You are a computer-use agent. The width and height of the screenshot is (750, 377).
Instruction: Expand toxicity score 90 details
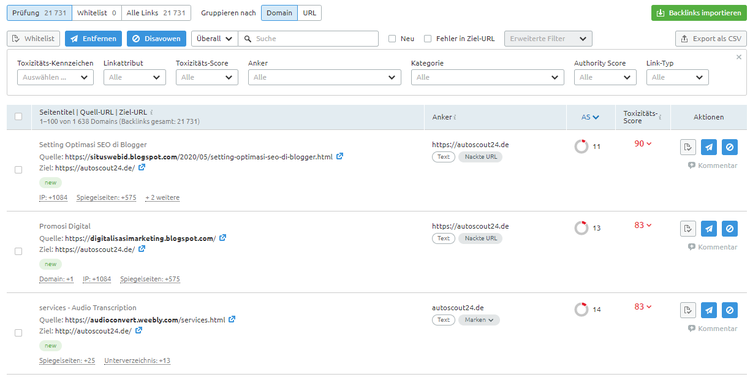click(x=643, y=144)
